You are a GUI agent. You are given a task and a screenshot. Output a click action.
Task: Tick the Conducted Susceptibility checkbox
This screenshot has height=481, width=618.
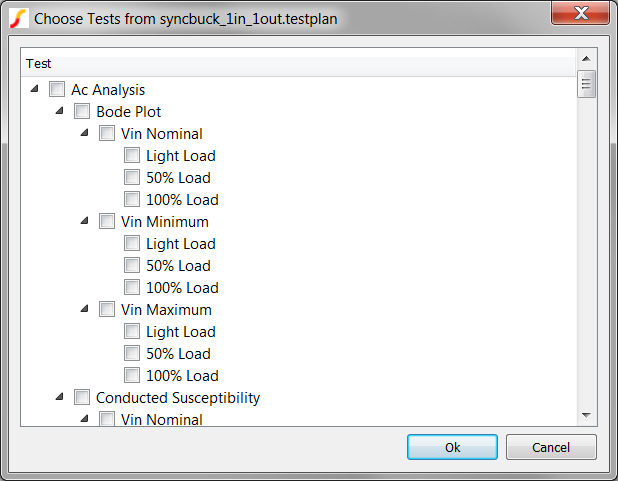(x=82, y=398)
